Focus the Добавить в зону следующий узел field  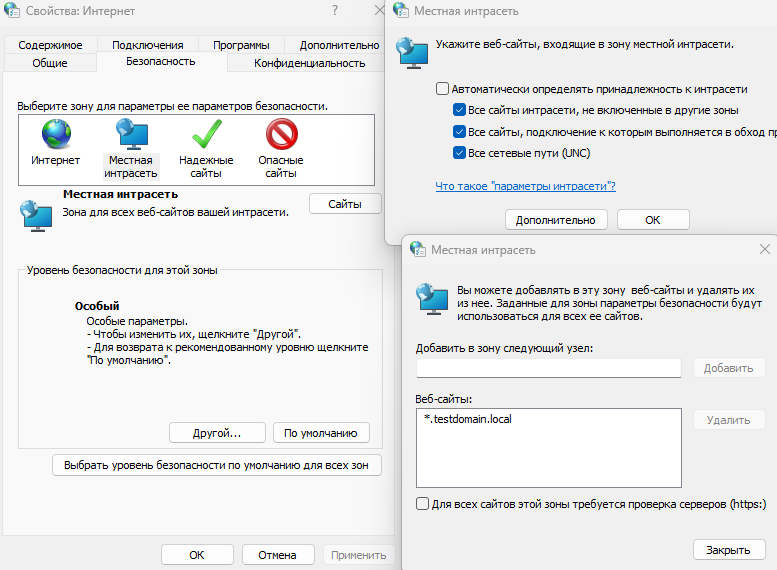coord(549,368)
